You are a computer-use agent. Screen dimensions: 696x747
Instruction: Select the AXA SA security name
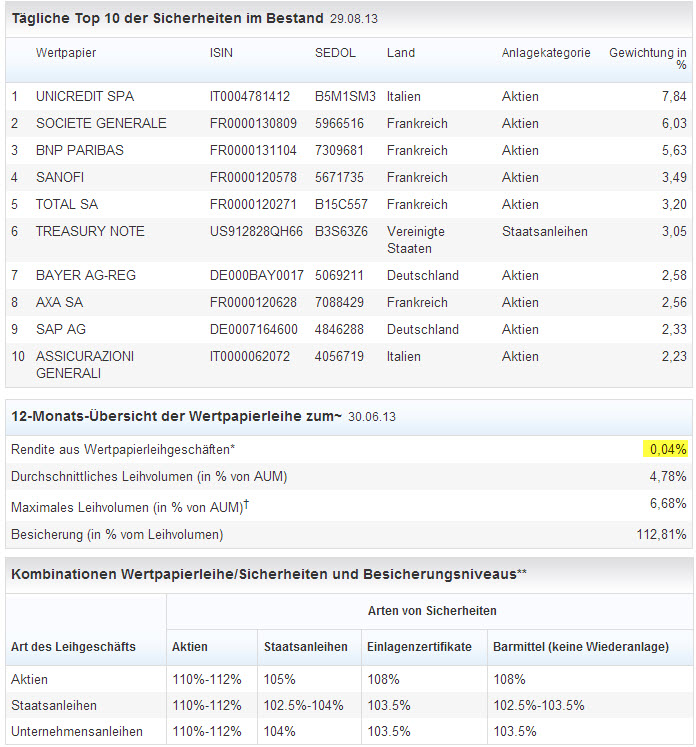click(59, 303)
